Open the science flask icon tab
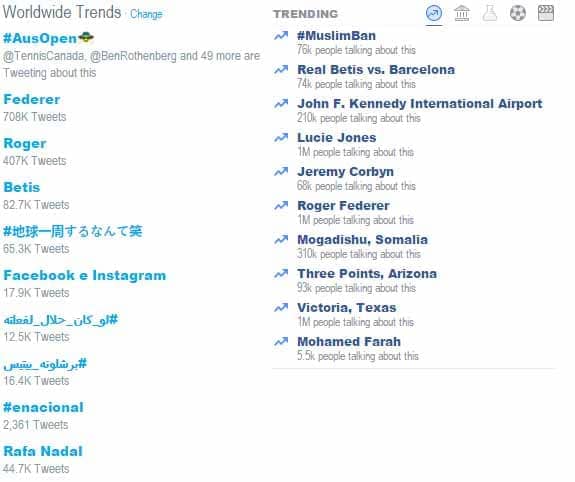 pos(490,14)
